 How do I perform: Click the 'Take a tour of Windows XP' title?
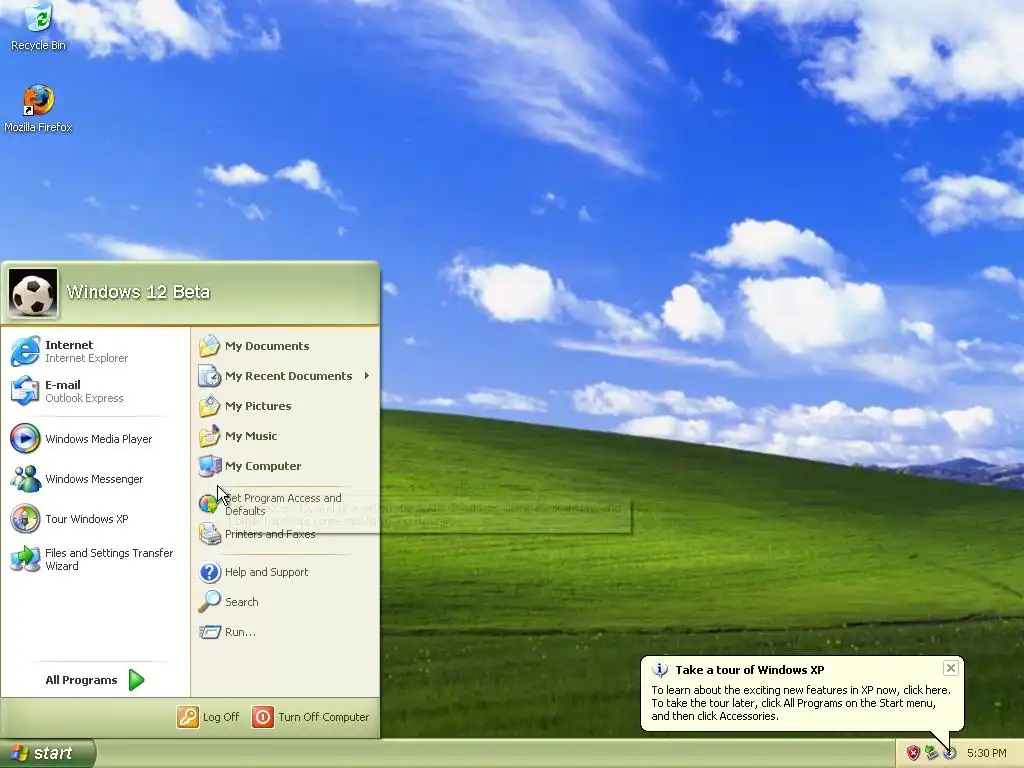750,669
